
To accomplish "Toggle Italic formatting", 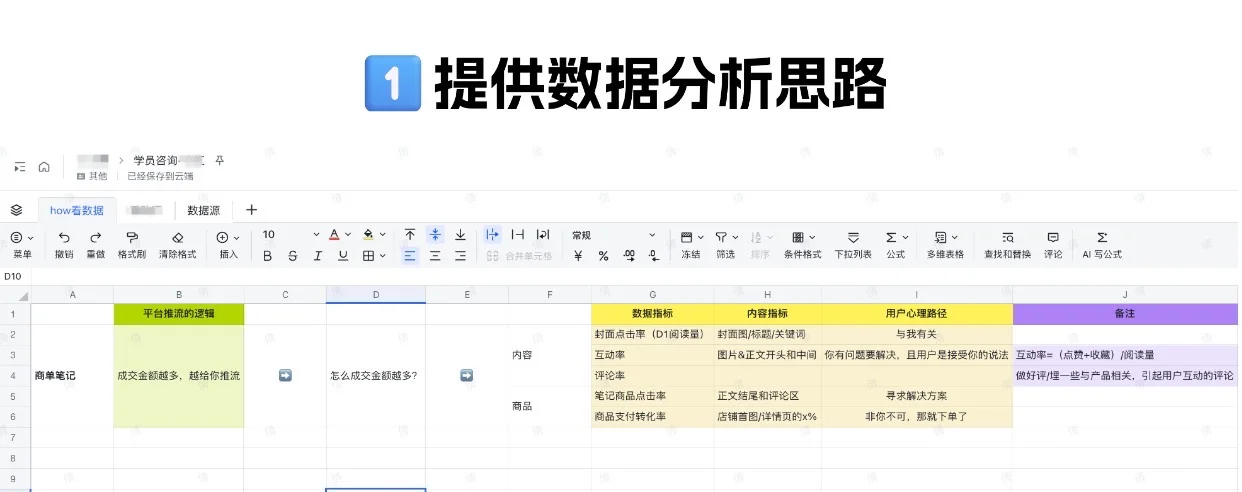I will tap(318, 256).
